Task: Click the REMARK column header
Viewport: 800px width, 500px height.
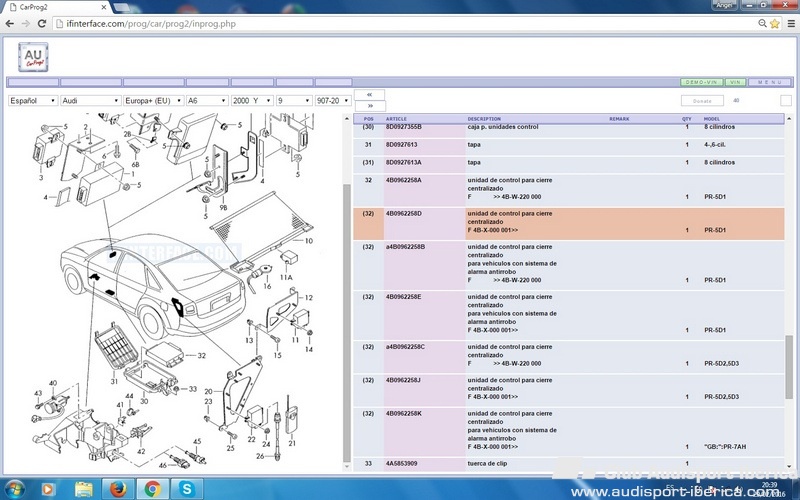Action: (x=619, y=119)
